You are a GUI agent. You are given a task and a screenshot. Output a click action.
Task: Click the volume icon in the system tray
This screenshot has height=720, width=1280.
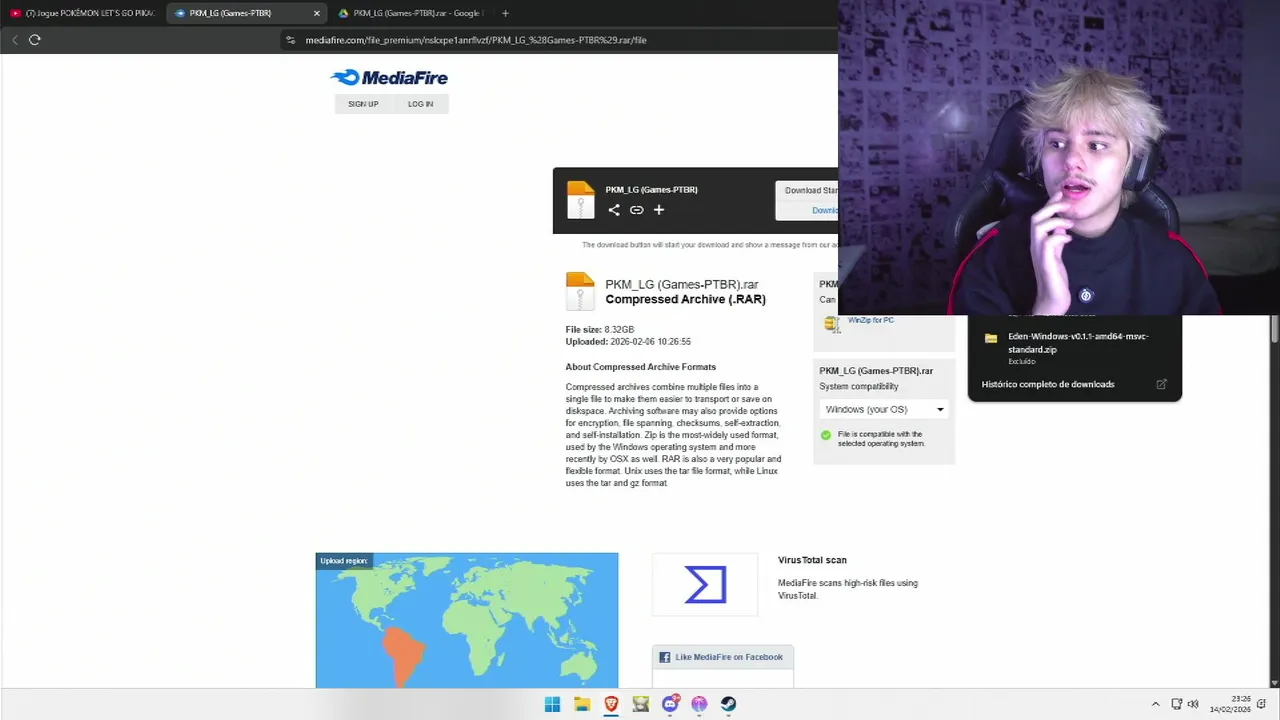[1193, 704]
